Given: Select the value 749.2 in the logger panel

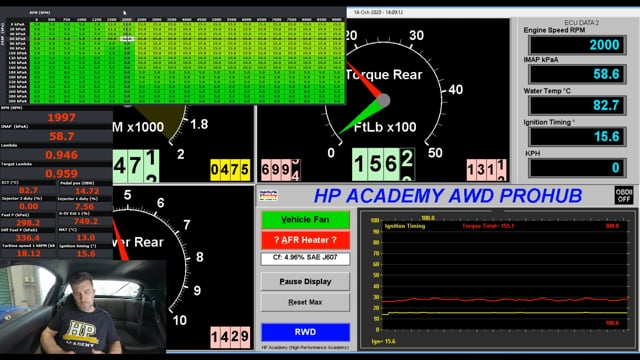Looking at the screenshot, I should (x=86, y=221).
